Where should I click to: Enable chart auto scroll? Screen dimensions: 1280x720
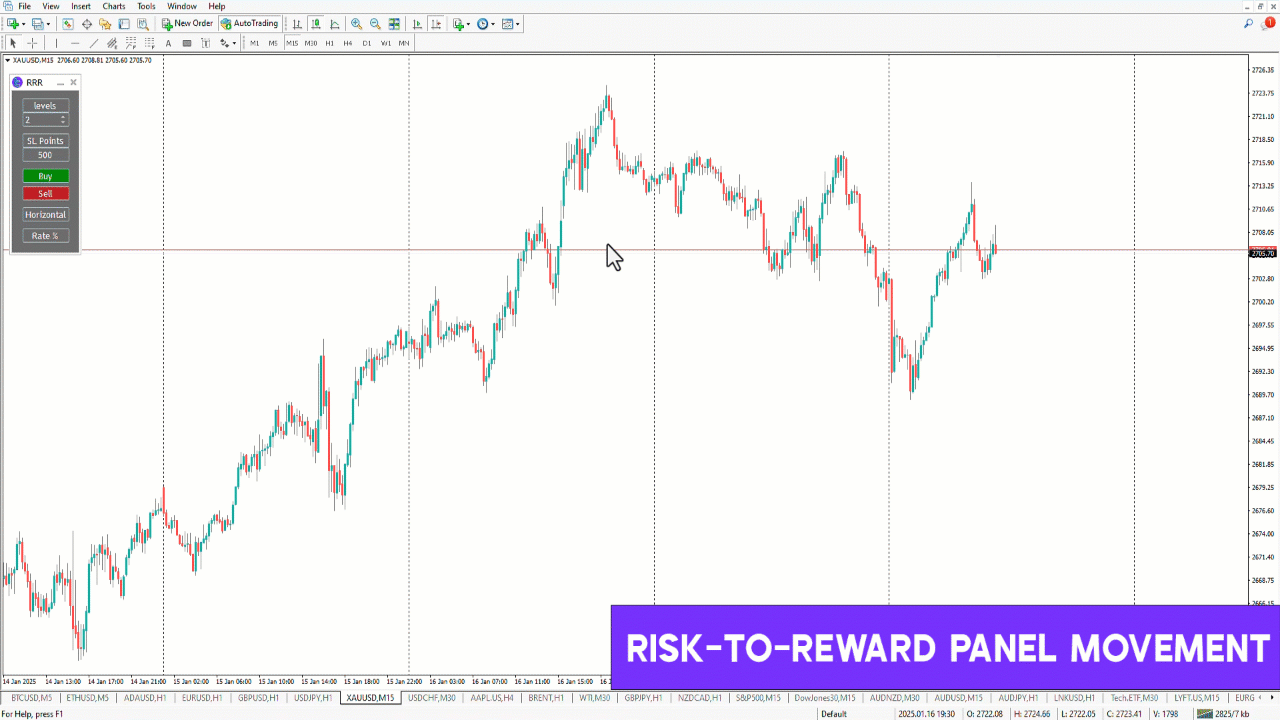tap(418, 24)
